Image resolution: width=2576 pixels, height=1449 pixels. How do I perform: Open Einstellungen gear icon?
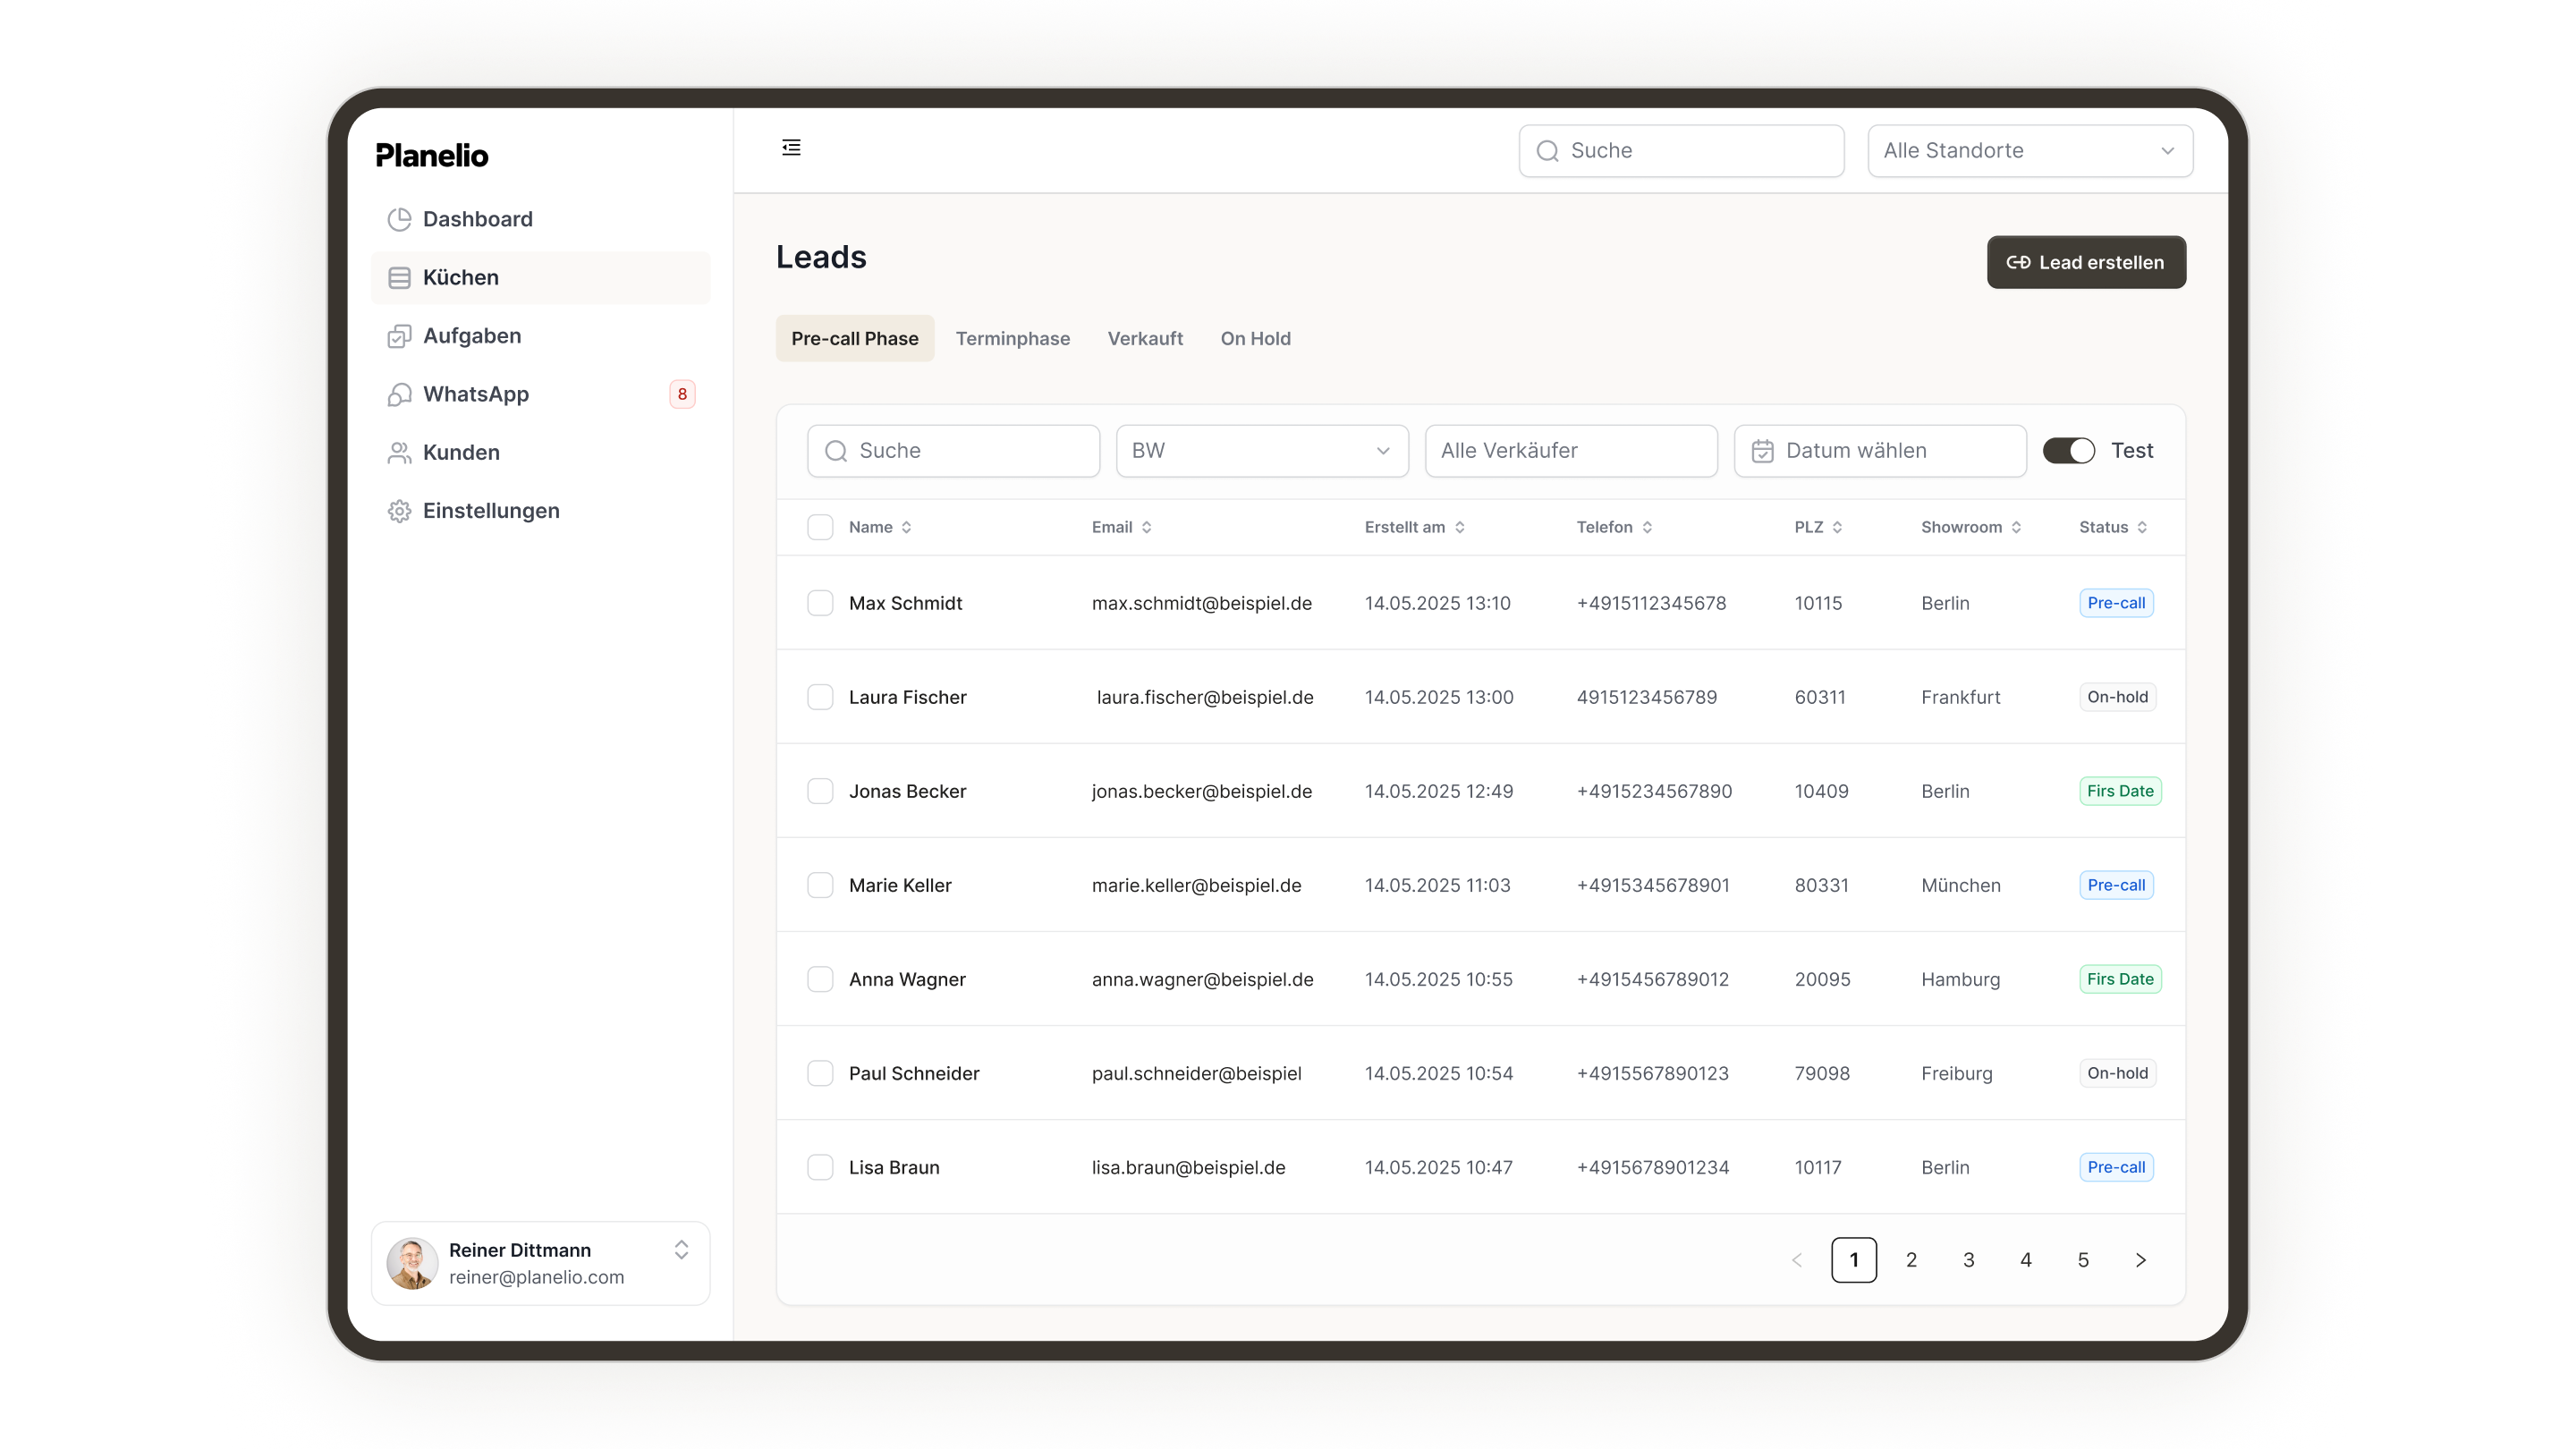[399, 511]
